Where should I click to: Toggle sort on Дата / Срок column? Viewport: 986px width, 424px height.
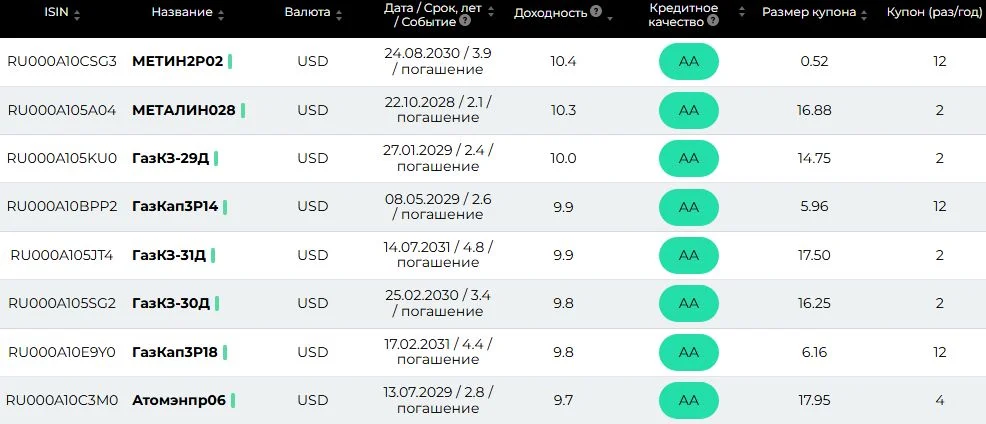tap(491, 11)
